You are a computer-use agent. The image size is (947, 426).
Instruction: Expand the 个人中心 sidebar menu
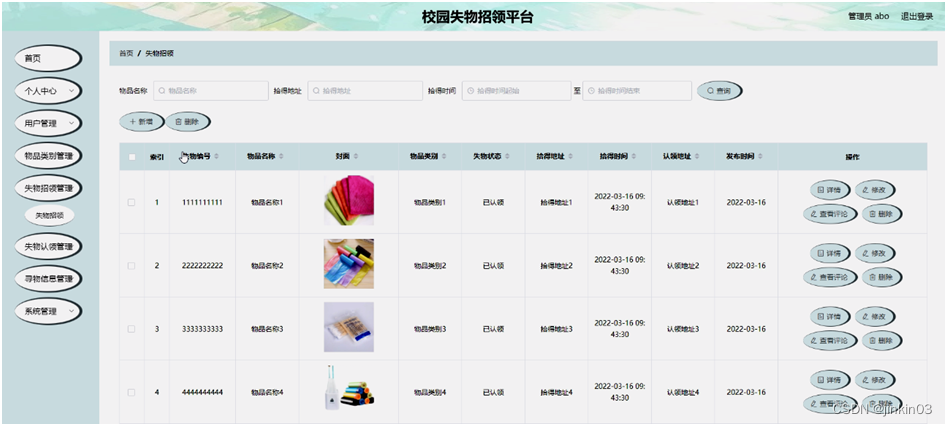click(x=47, y=91)
